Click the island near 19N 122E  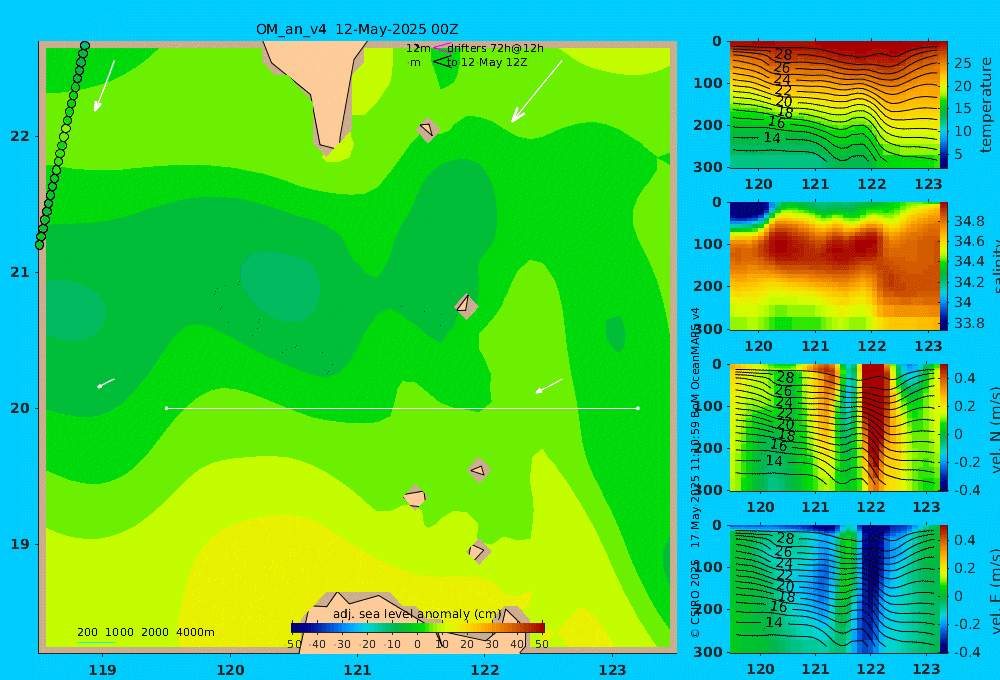pos(478,551)
